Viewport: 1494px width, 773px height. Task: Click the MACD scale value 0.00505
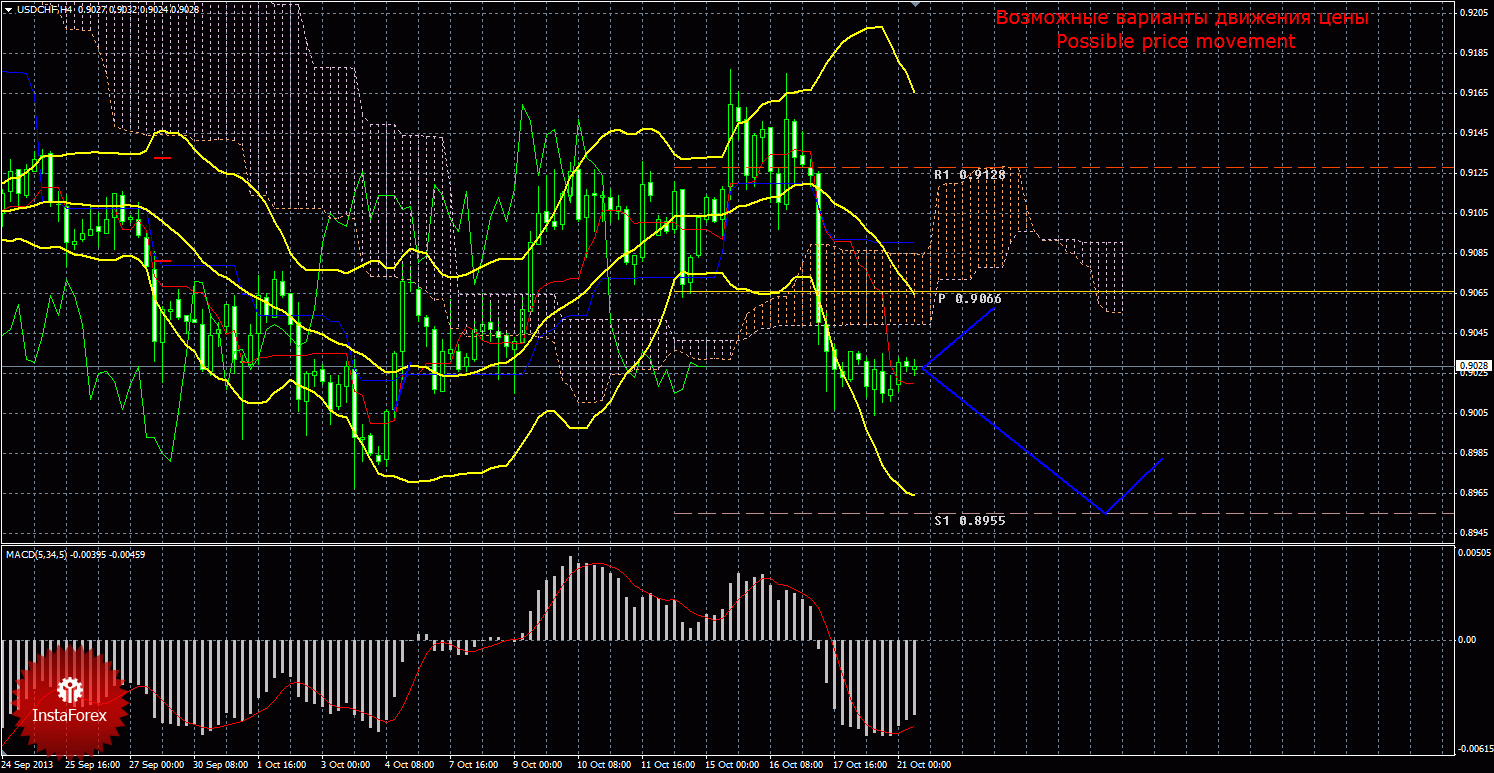click(x=1475, y=552)
